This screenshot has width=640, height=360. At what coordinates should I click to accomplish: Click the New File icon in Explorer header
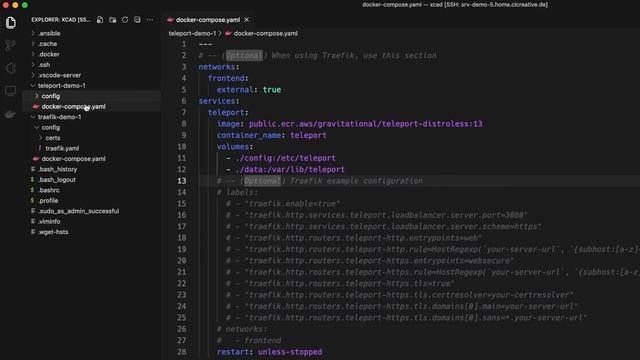[x=100, y=20]
